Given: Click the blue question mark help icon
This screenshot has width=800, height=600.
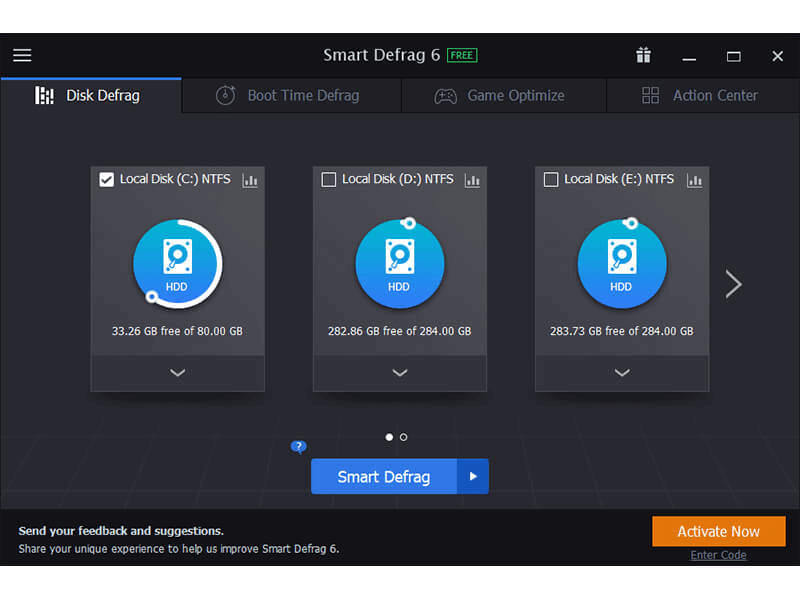Looking at the screenshot, I should click(x=299, y=447).
